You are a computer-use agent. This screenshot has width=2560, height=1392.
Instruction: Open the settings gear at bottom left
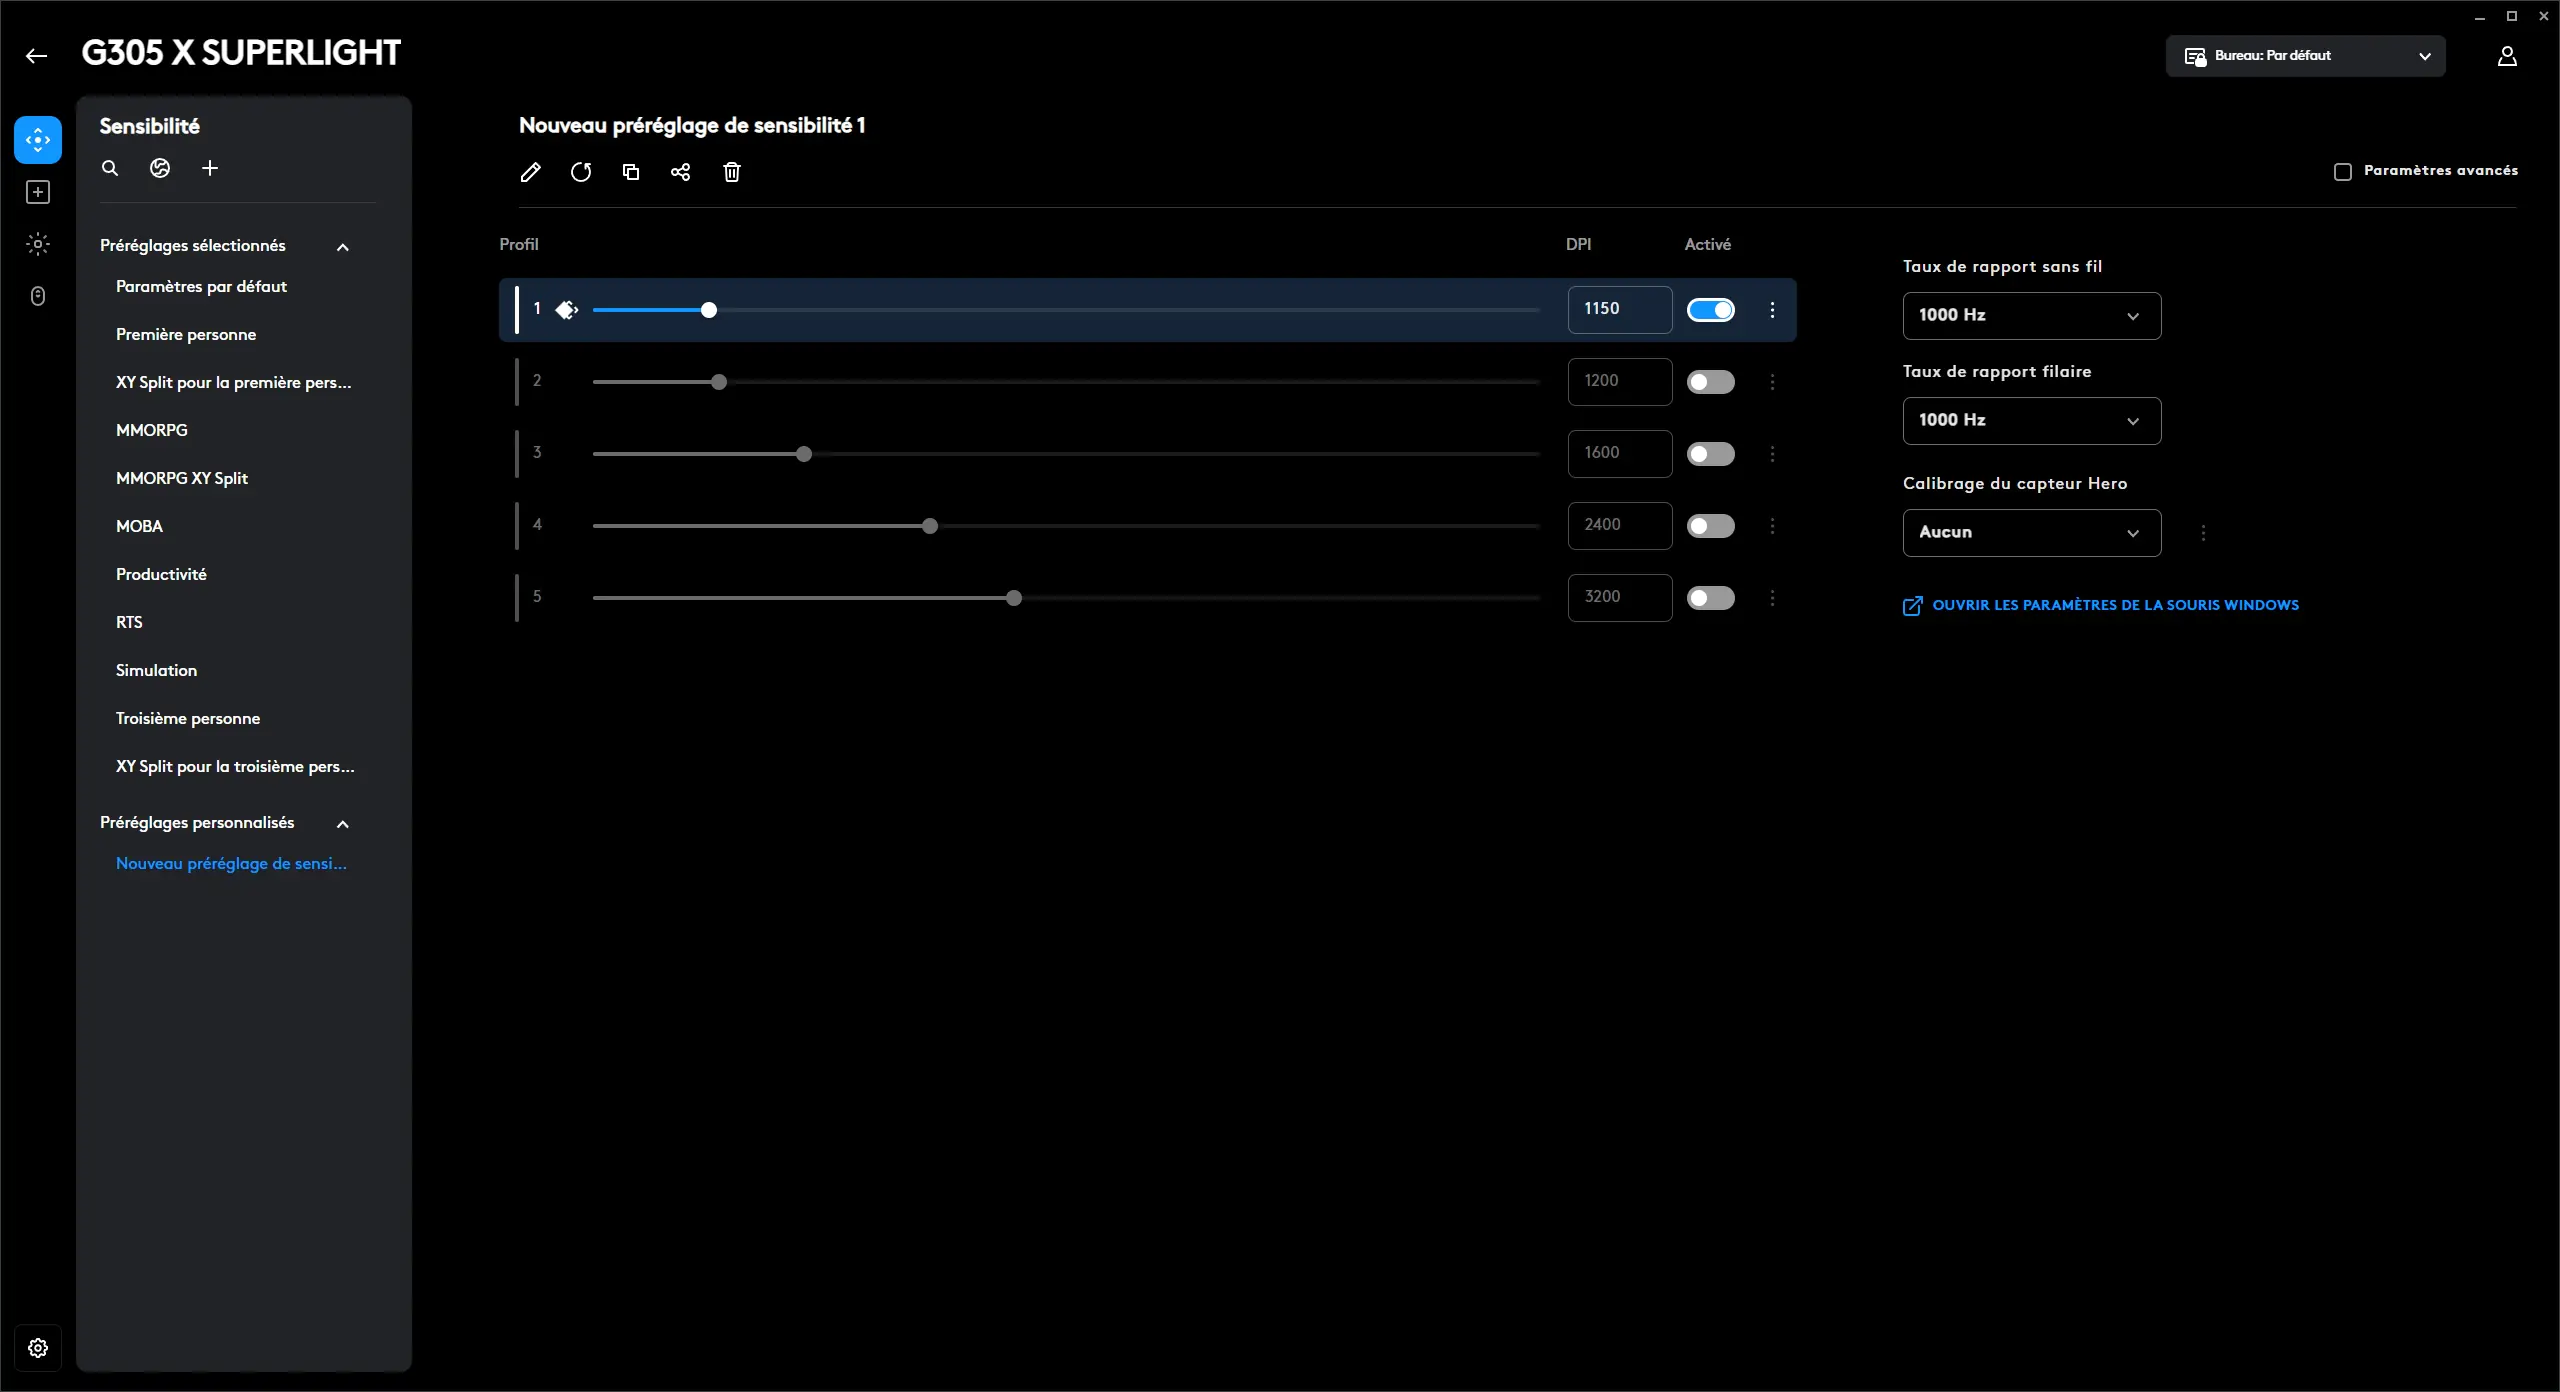pyautogui.click(x=38, y=1348)
